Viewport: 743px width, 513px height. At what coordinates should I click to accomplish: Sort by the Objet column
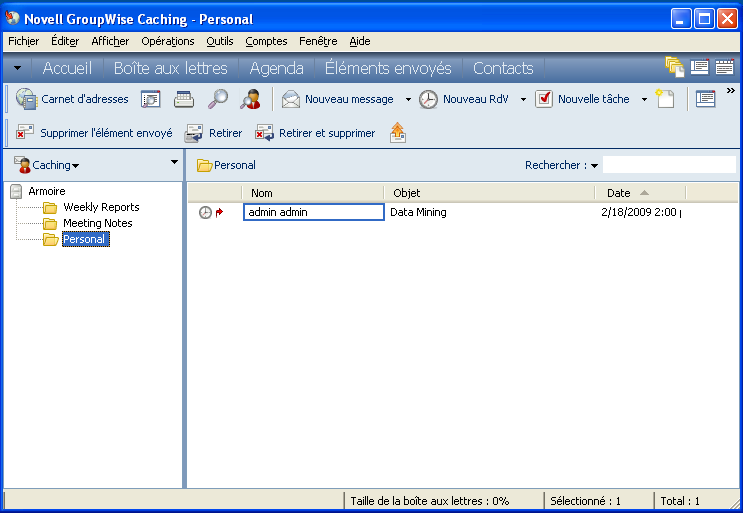coord(489,193)
